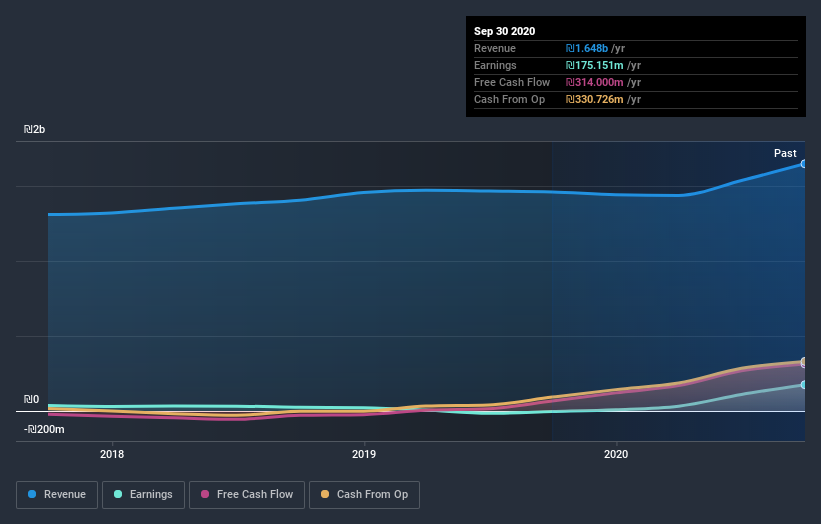The height and width of the screenshot is (524, 821).
Task: Click the -₪200m y-axis label
Action: 44,429
